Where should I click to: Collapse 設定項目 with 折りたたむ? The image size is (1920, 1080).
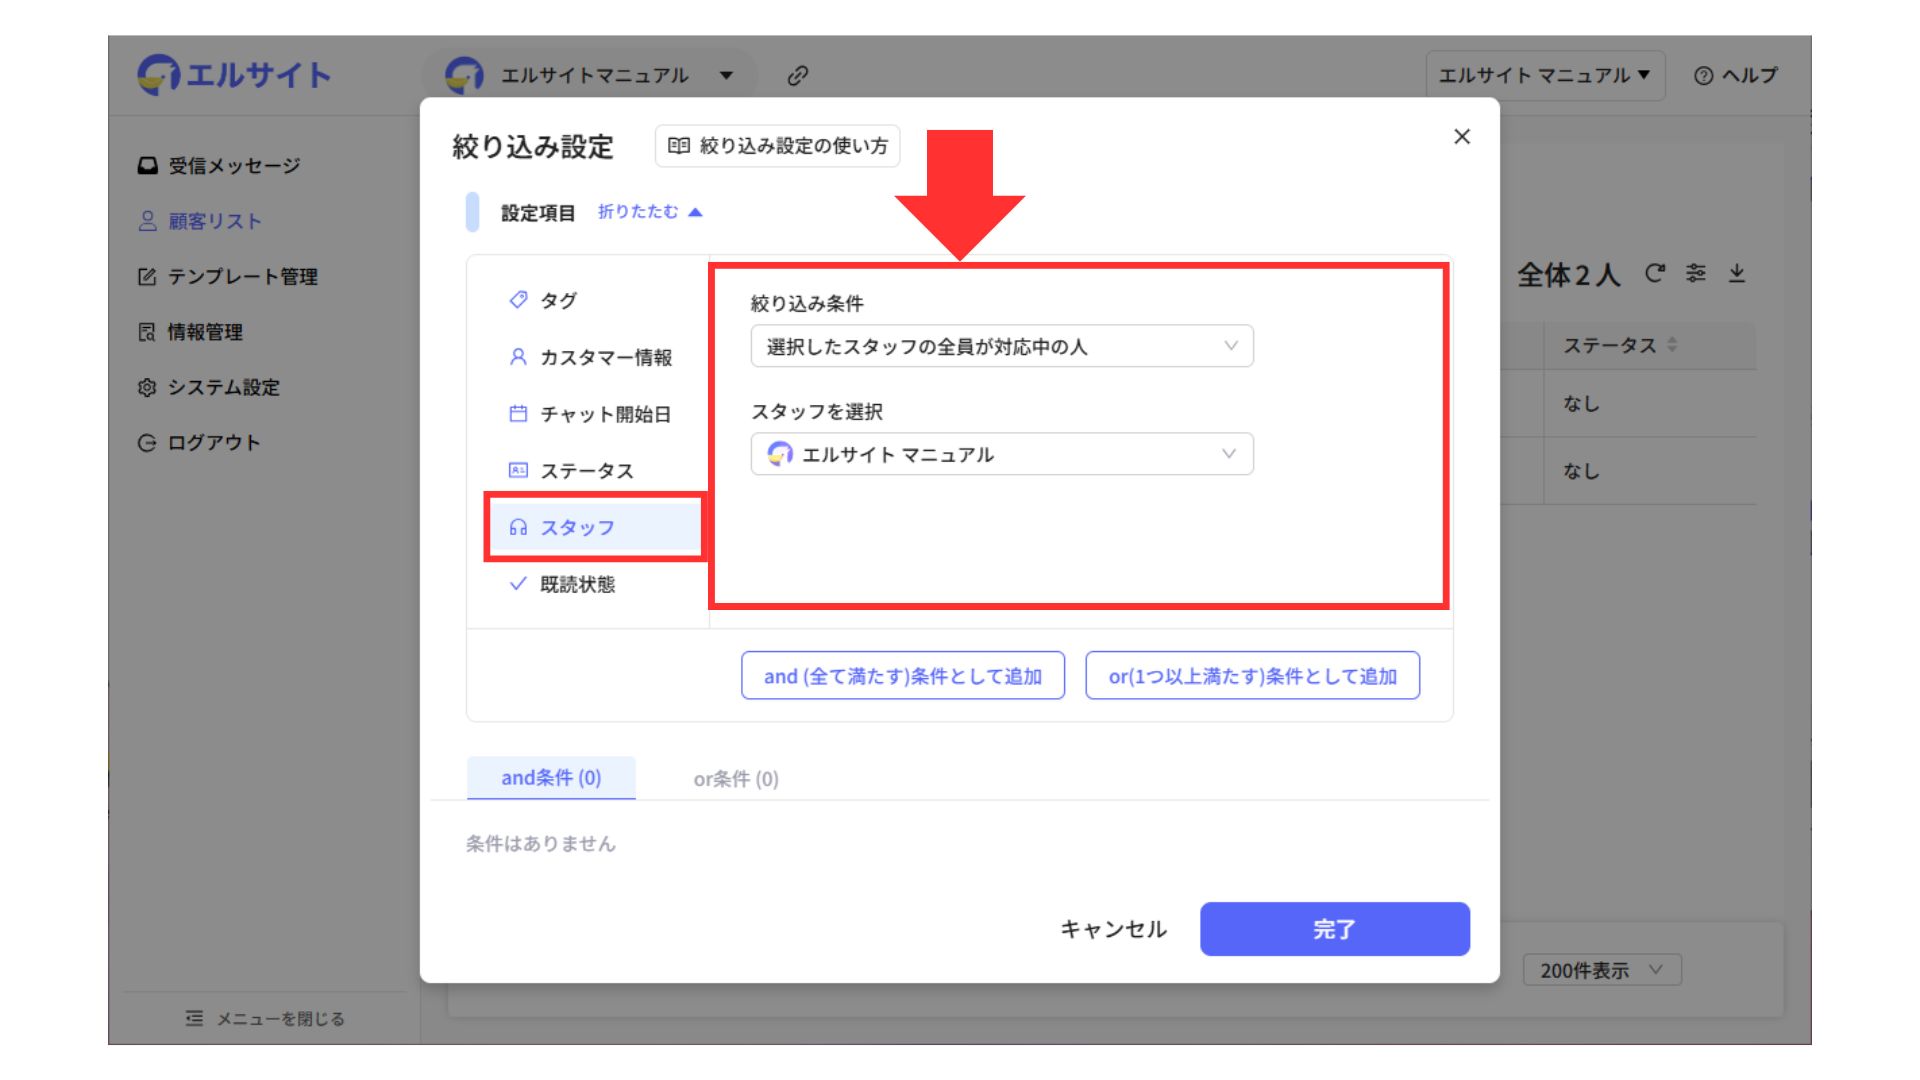click(650, 212)
